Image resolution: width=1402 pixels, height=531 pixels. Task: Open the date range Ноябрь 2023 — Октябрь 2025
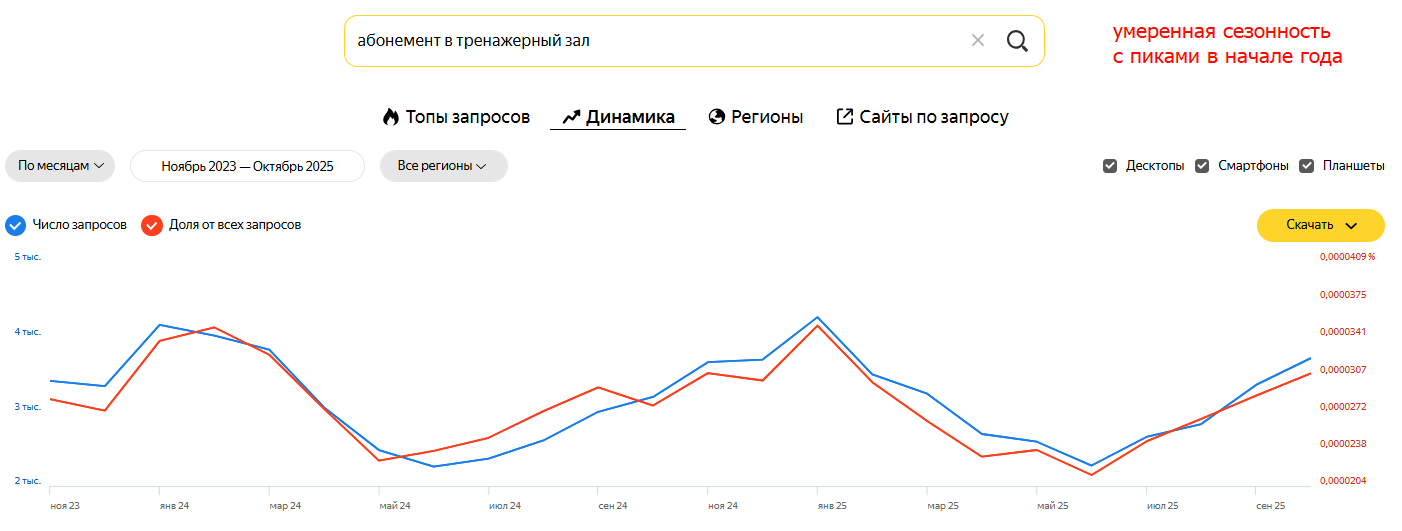click(x=247, y=166)
